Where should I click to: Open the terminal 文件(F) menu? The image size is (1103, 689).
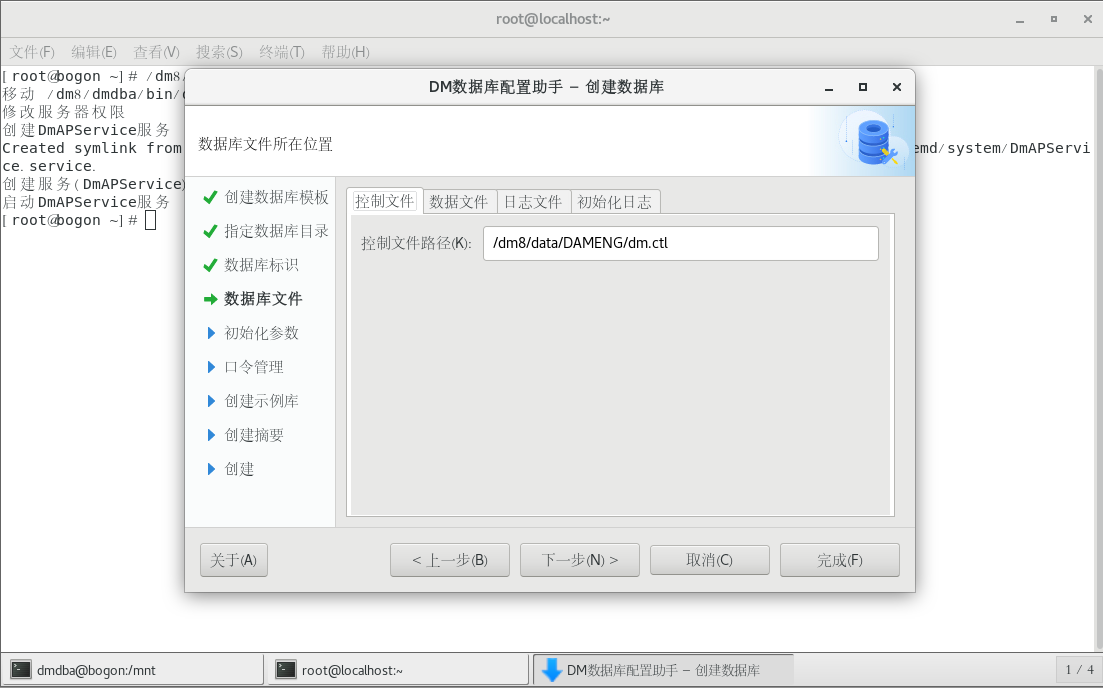coord(32,52)
